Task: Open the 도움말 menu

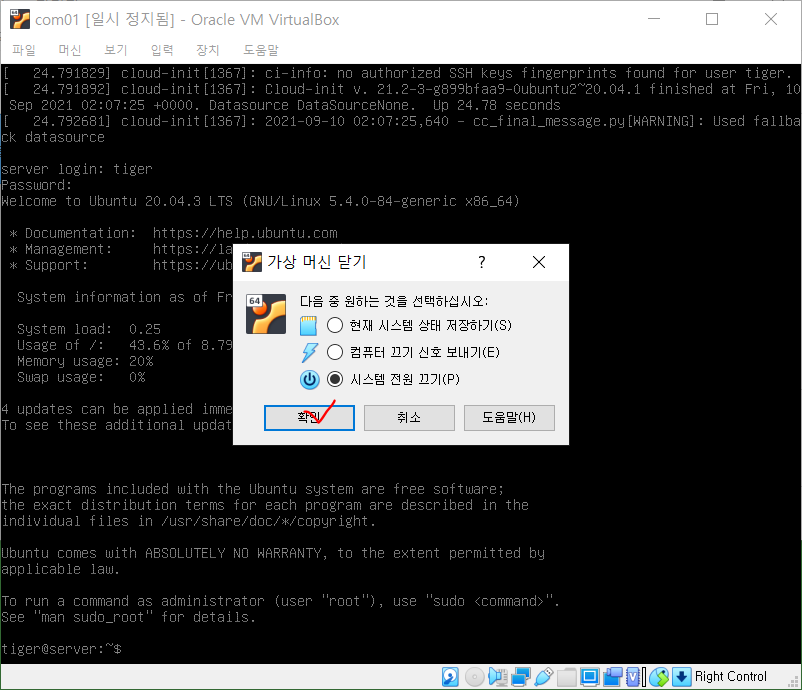Action: 261,50
